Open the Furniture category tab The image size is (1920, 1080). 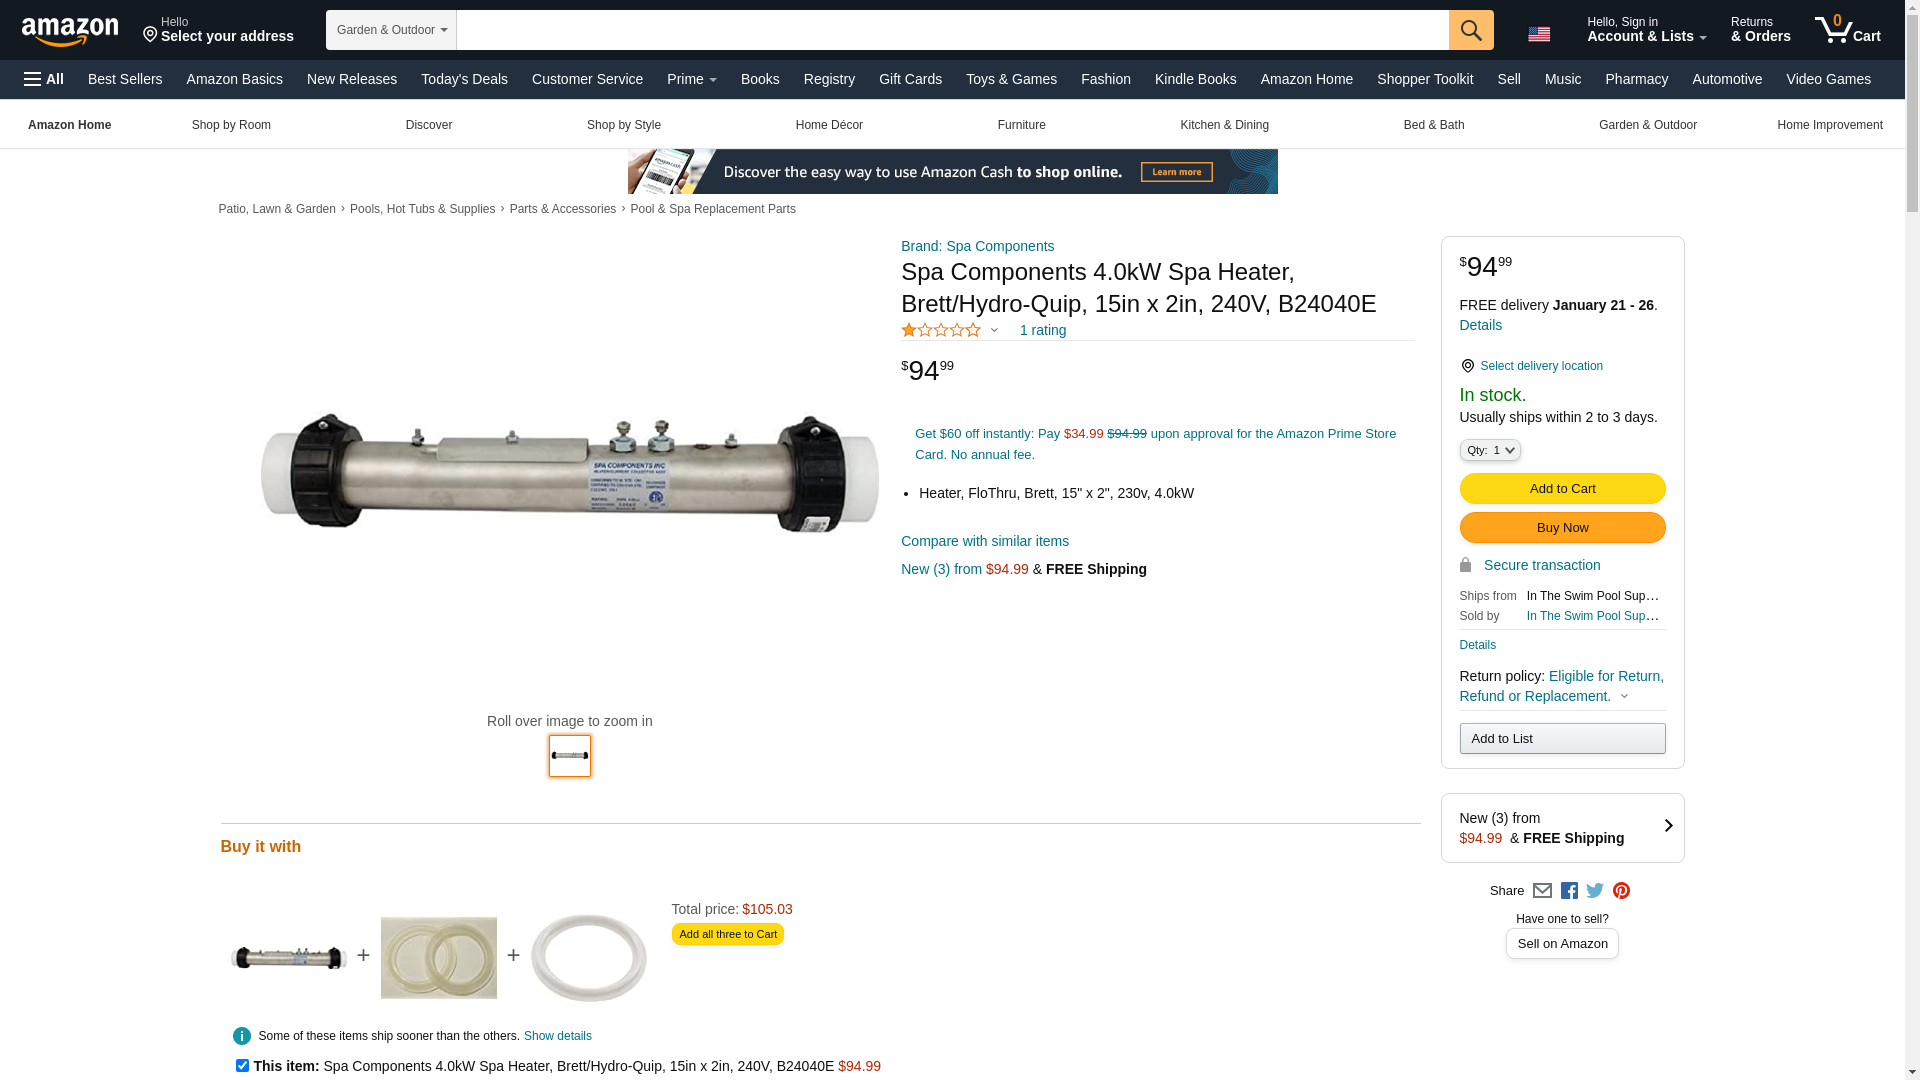coord(1021,125)
